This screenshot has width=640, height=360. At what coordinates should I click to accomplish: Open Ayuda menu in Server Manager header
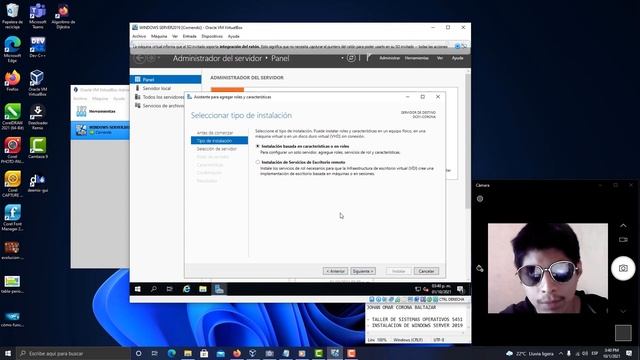[x=457, y=58]
